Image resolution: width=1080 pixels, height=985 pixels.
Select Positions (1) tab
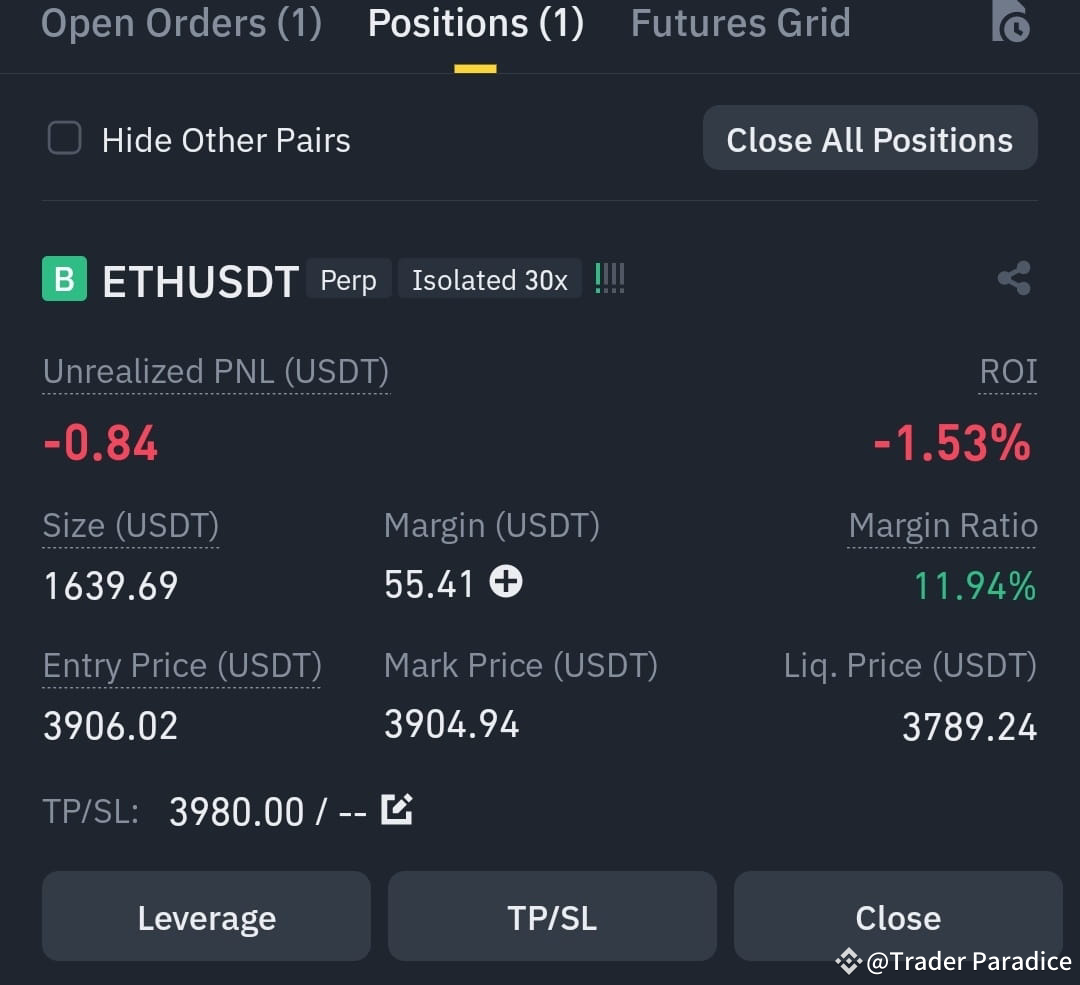476,23
